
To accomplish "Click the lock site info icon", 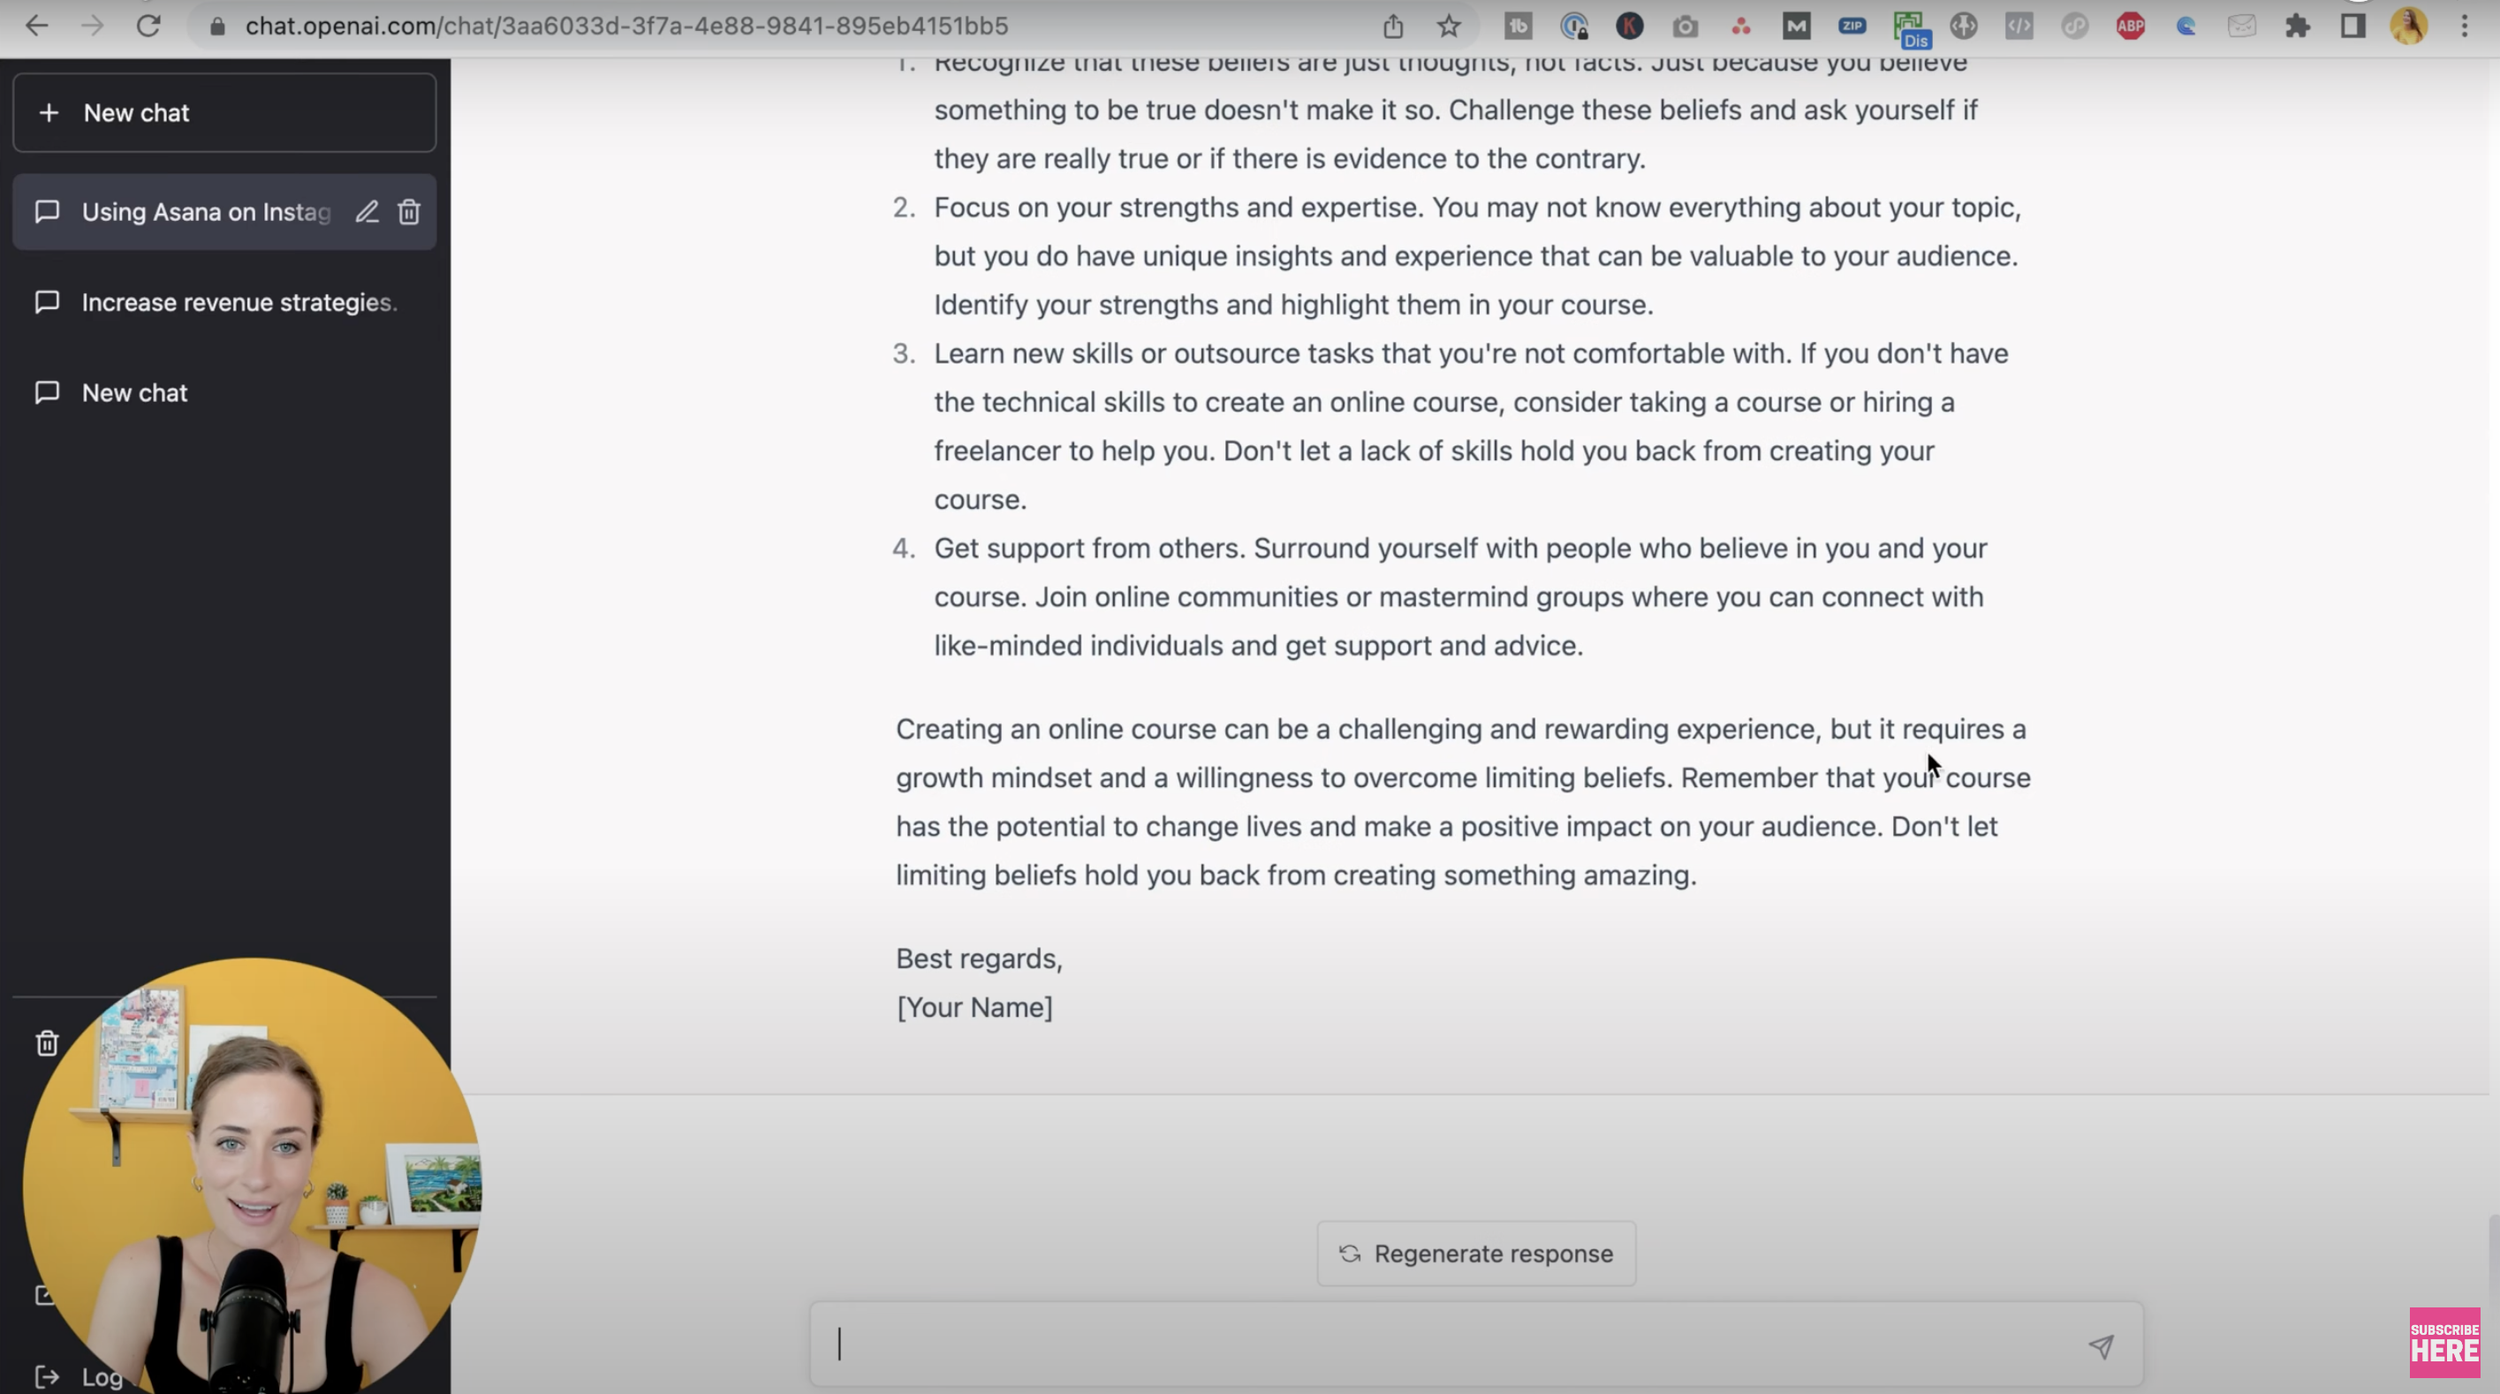I will [216, 26].
